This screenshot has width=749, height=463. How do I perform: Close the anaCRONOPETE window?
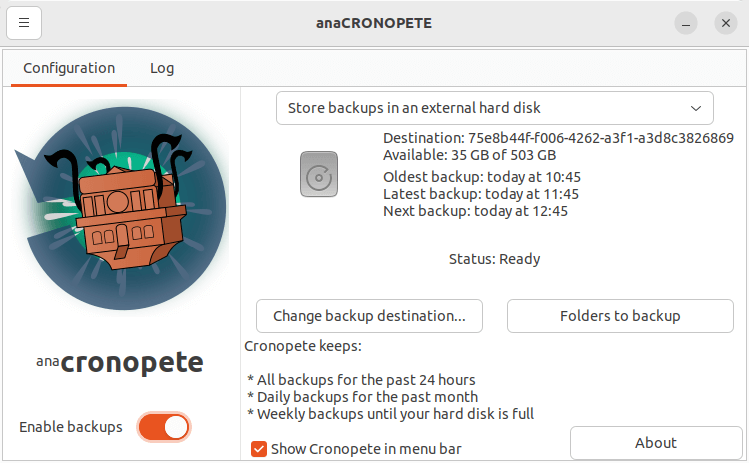pos(726,23)
